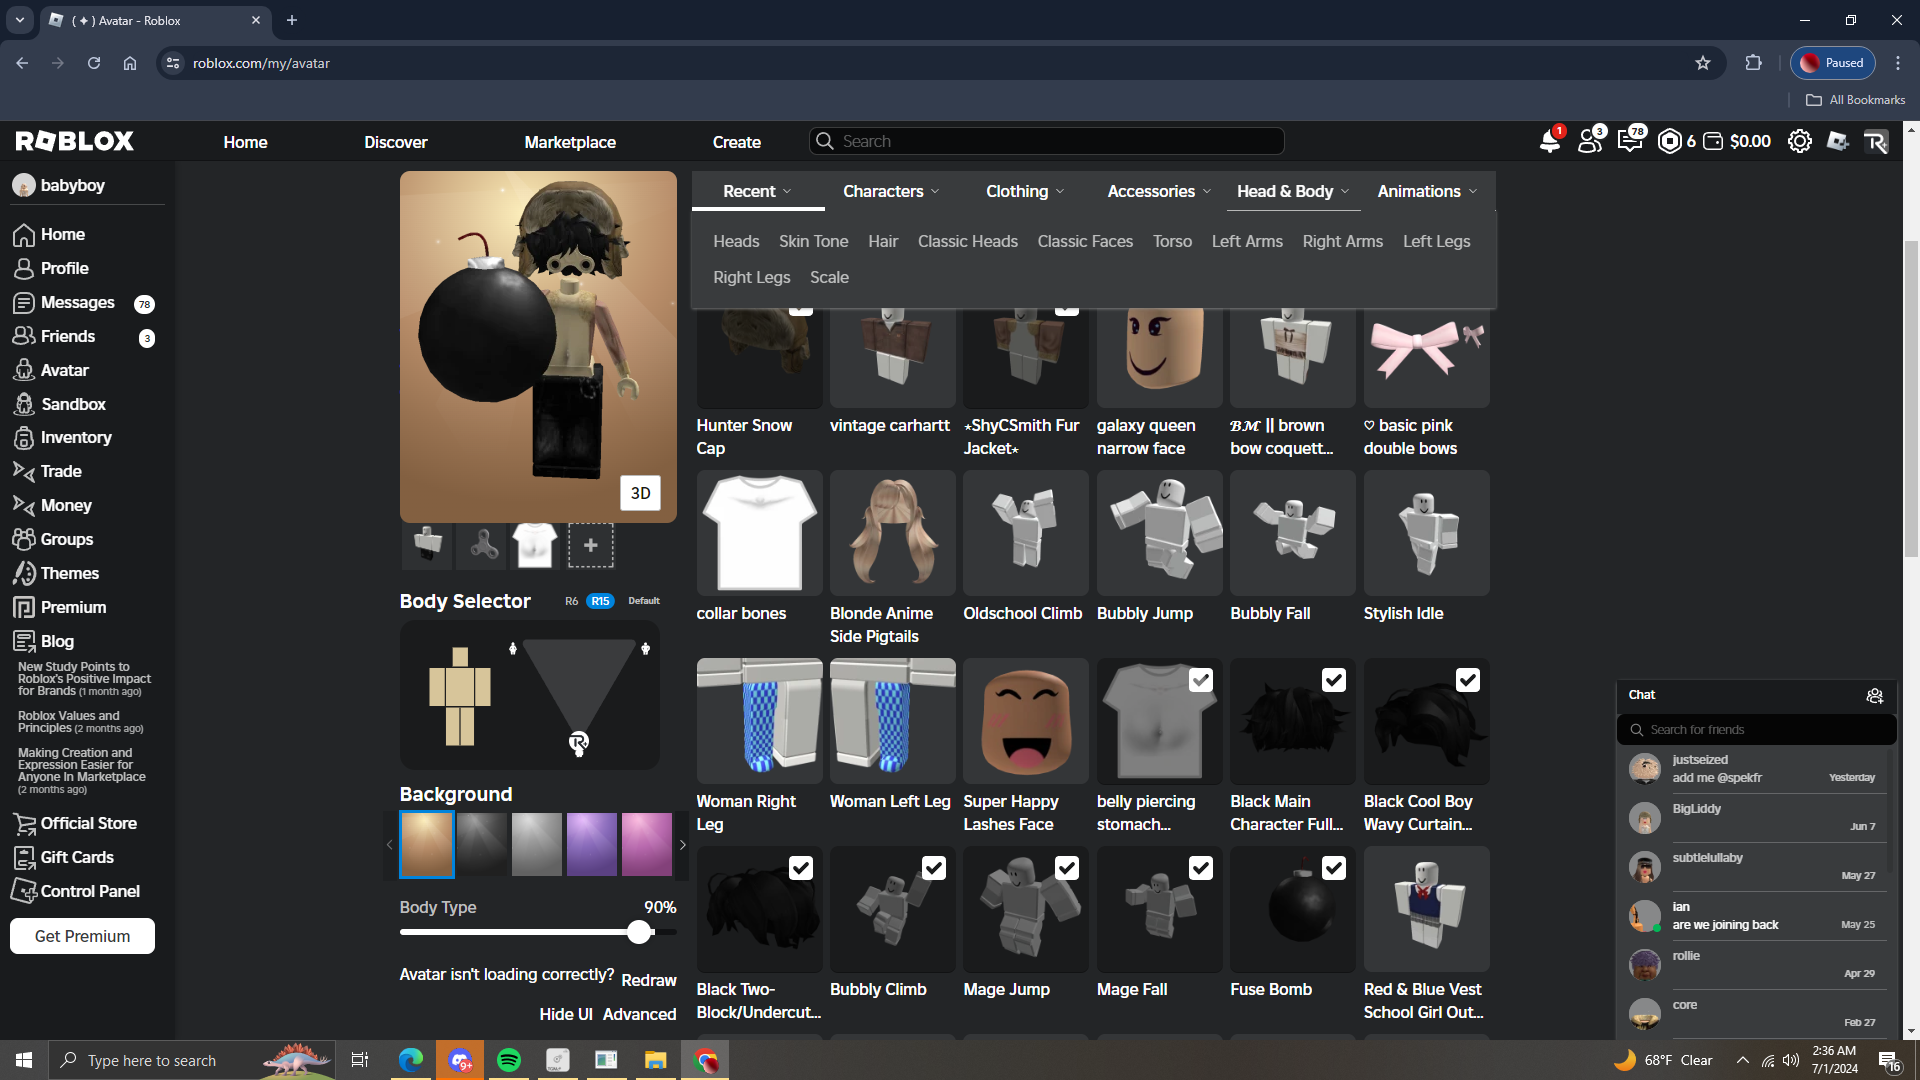
Task: Open the Advanced avatar settings link
Action: click(640, 1014)
